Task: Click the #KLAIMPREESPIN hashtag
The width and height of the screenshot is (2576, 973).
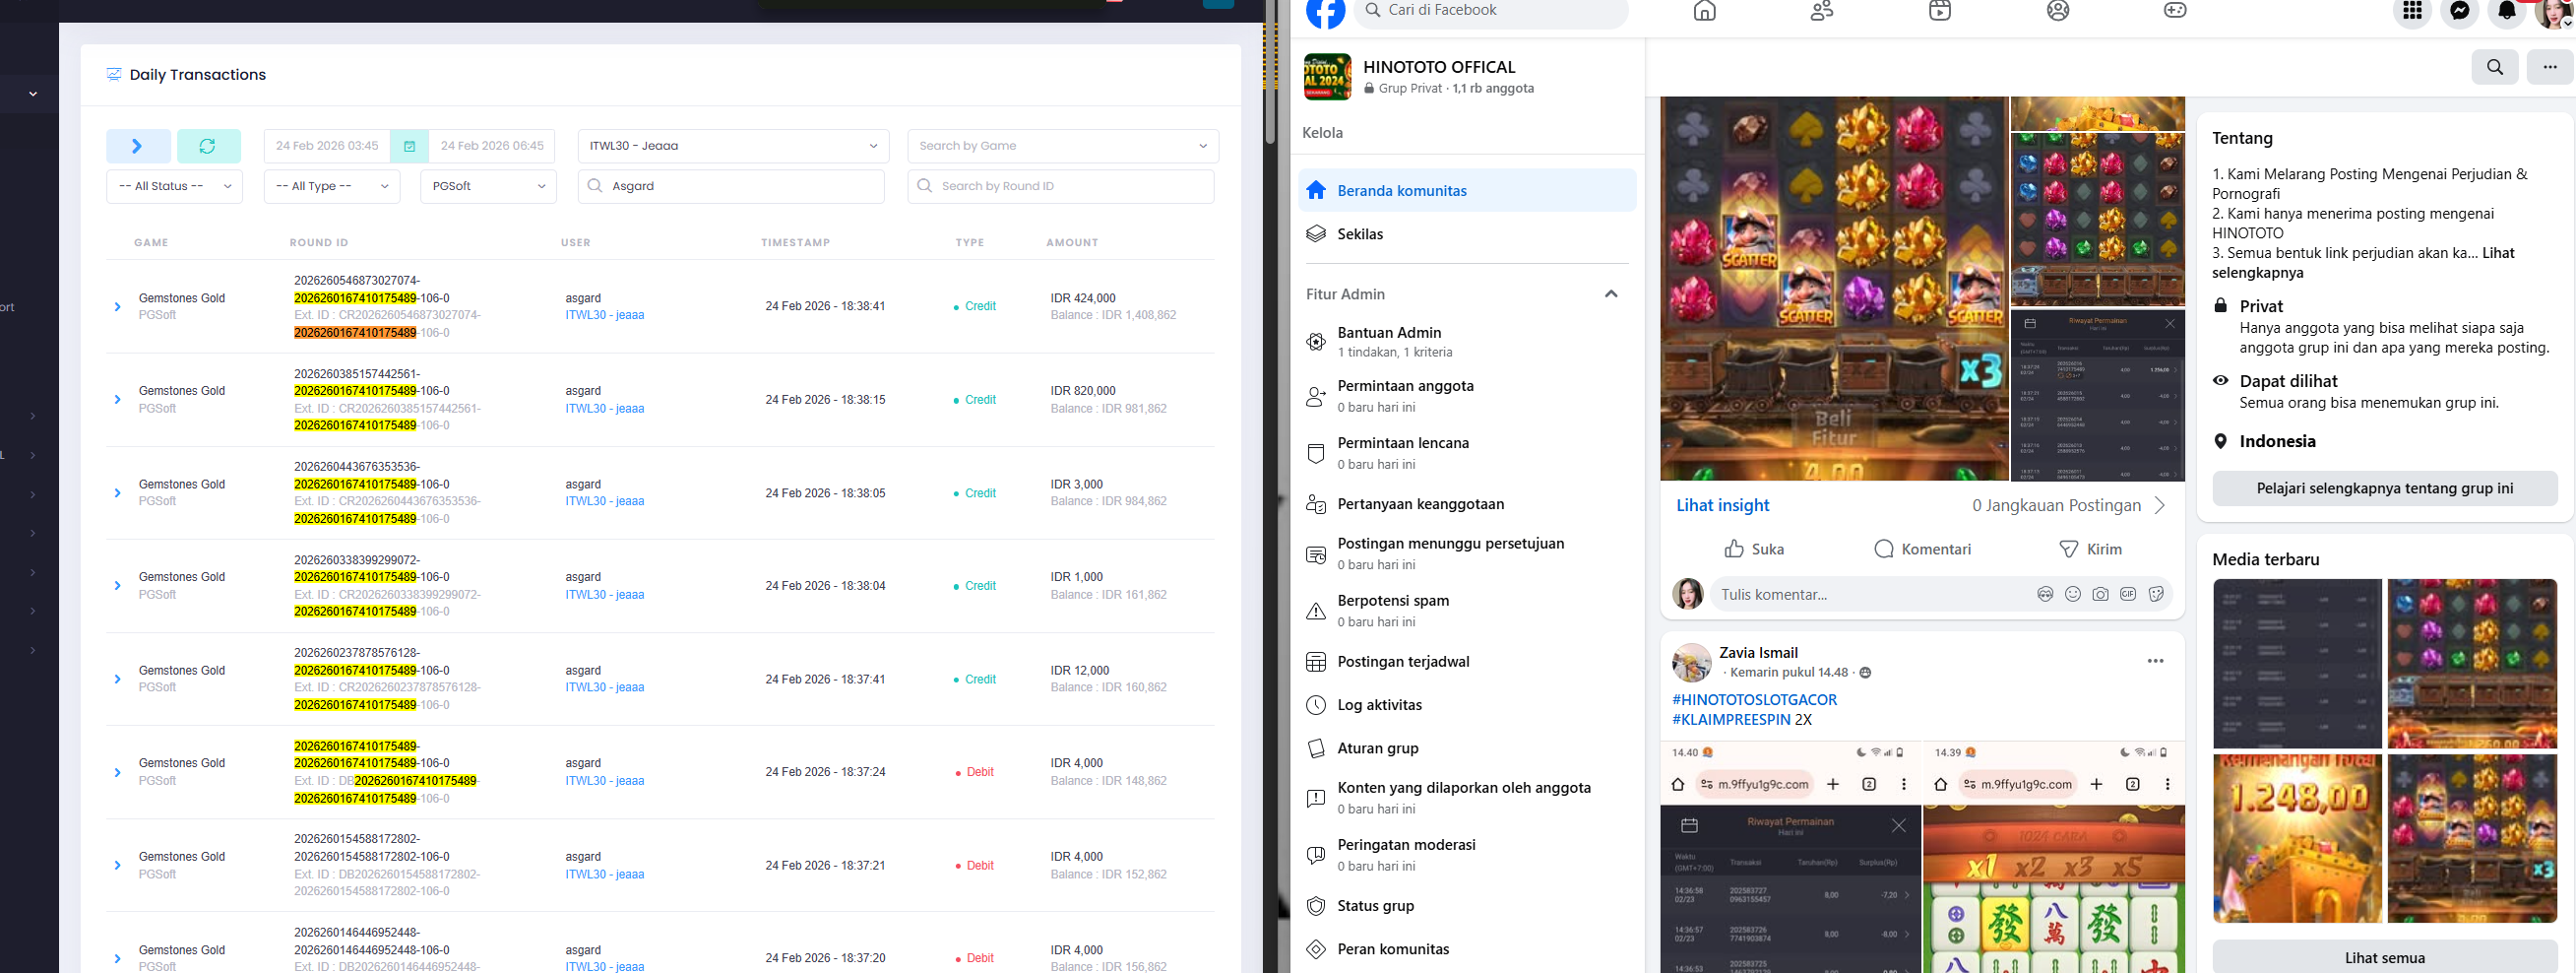Action: click(1731, 720)
